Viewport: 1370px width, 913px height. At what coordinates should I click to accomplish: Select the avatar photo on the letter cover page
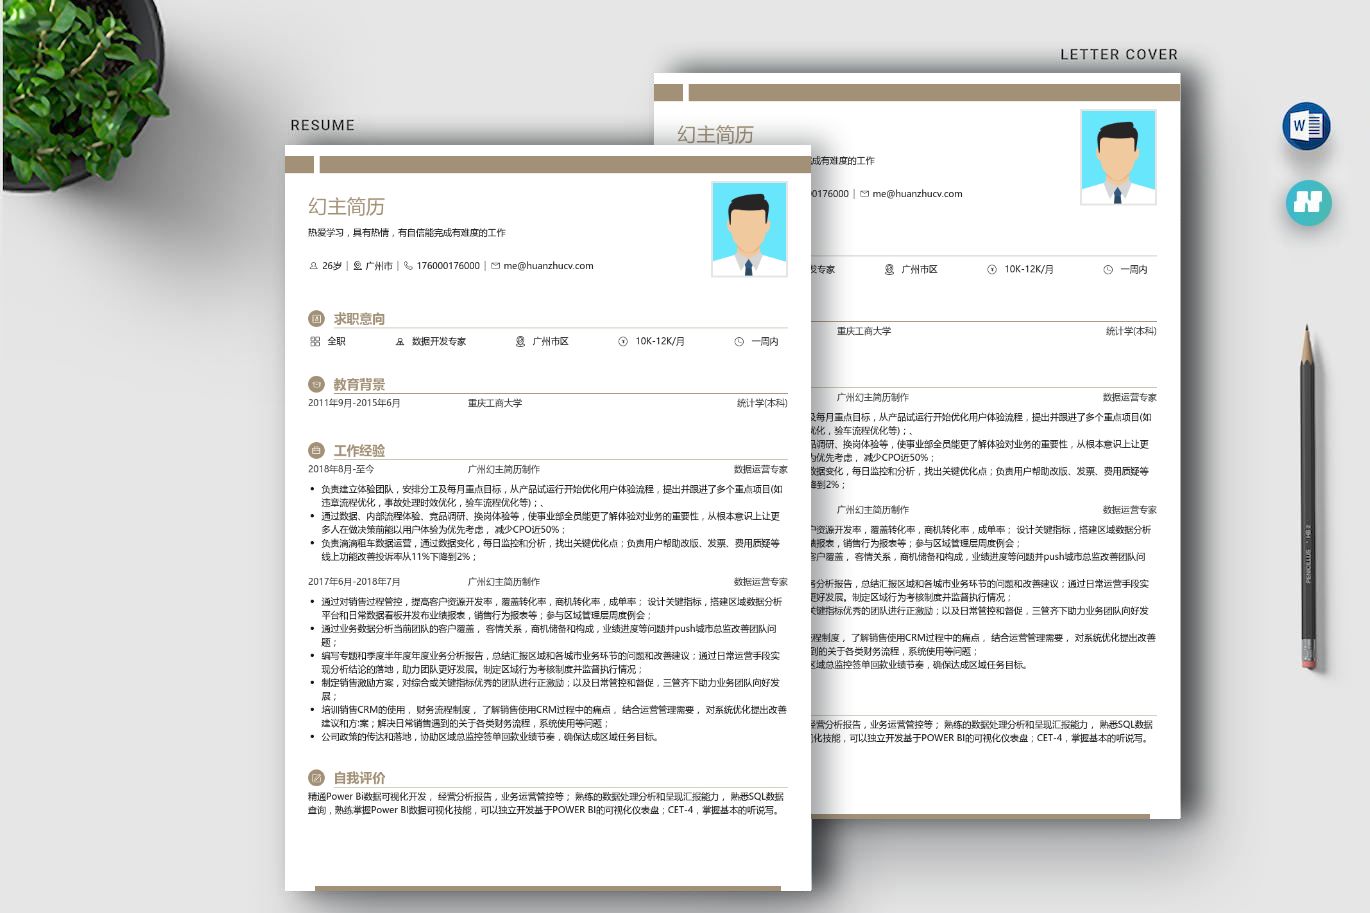pos(1118,157)
